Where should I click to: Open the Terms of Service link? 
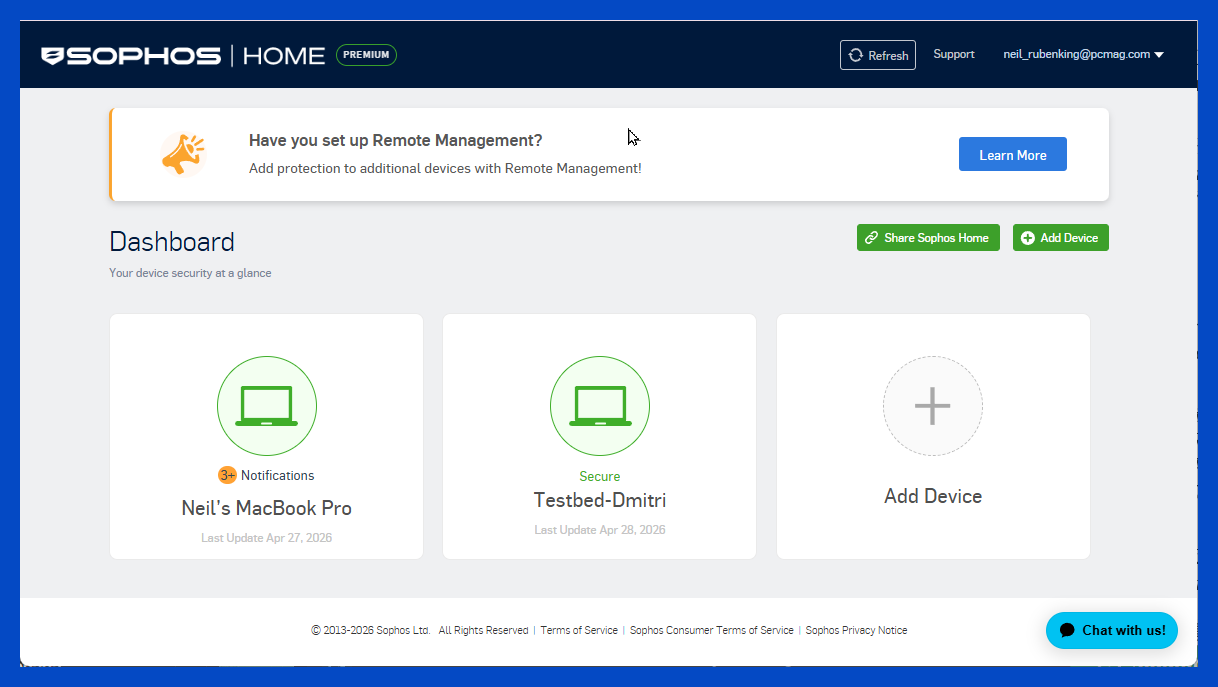(x=579, y=630)
